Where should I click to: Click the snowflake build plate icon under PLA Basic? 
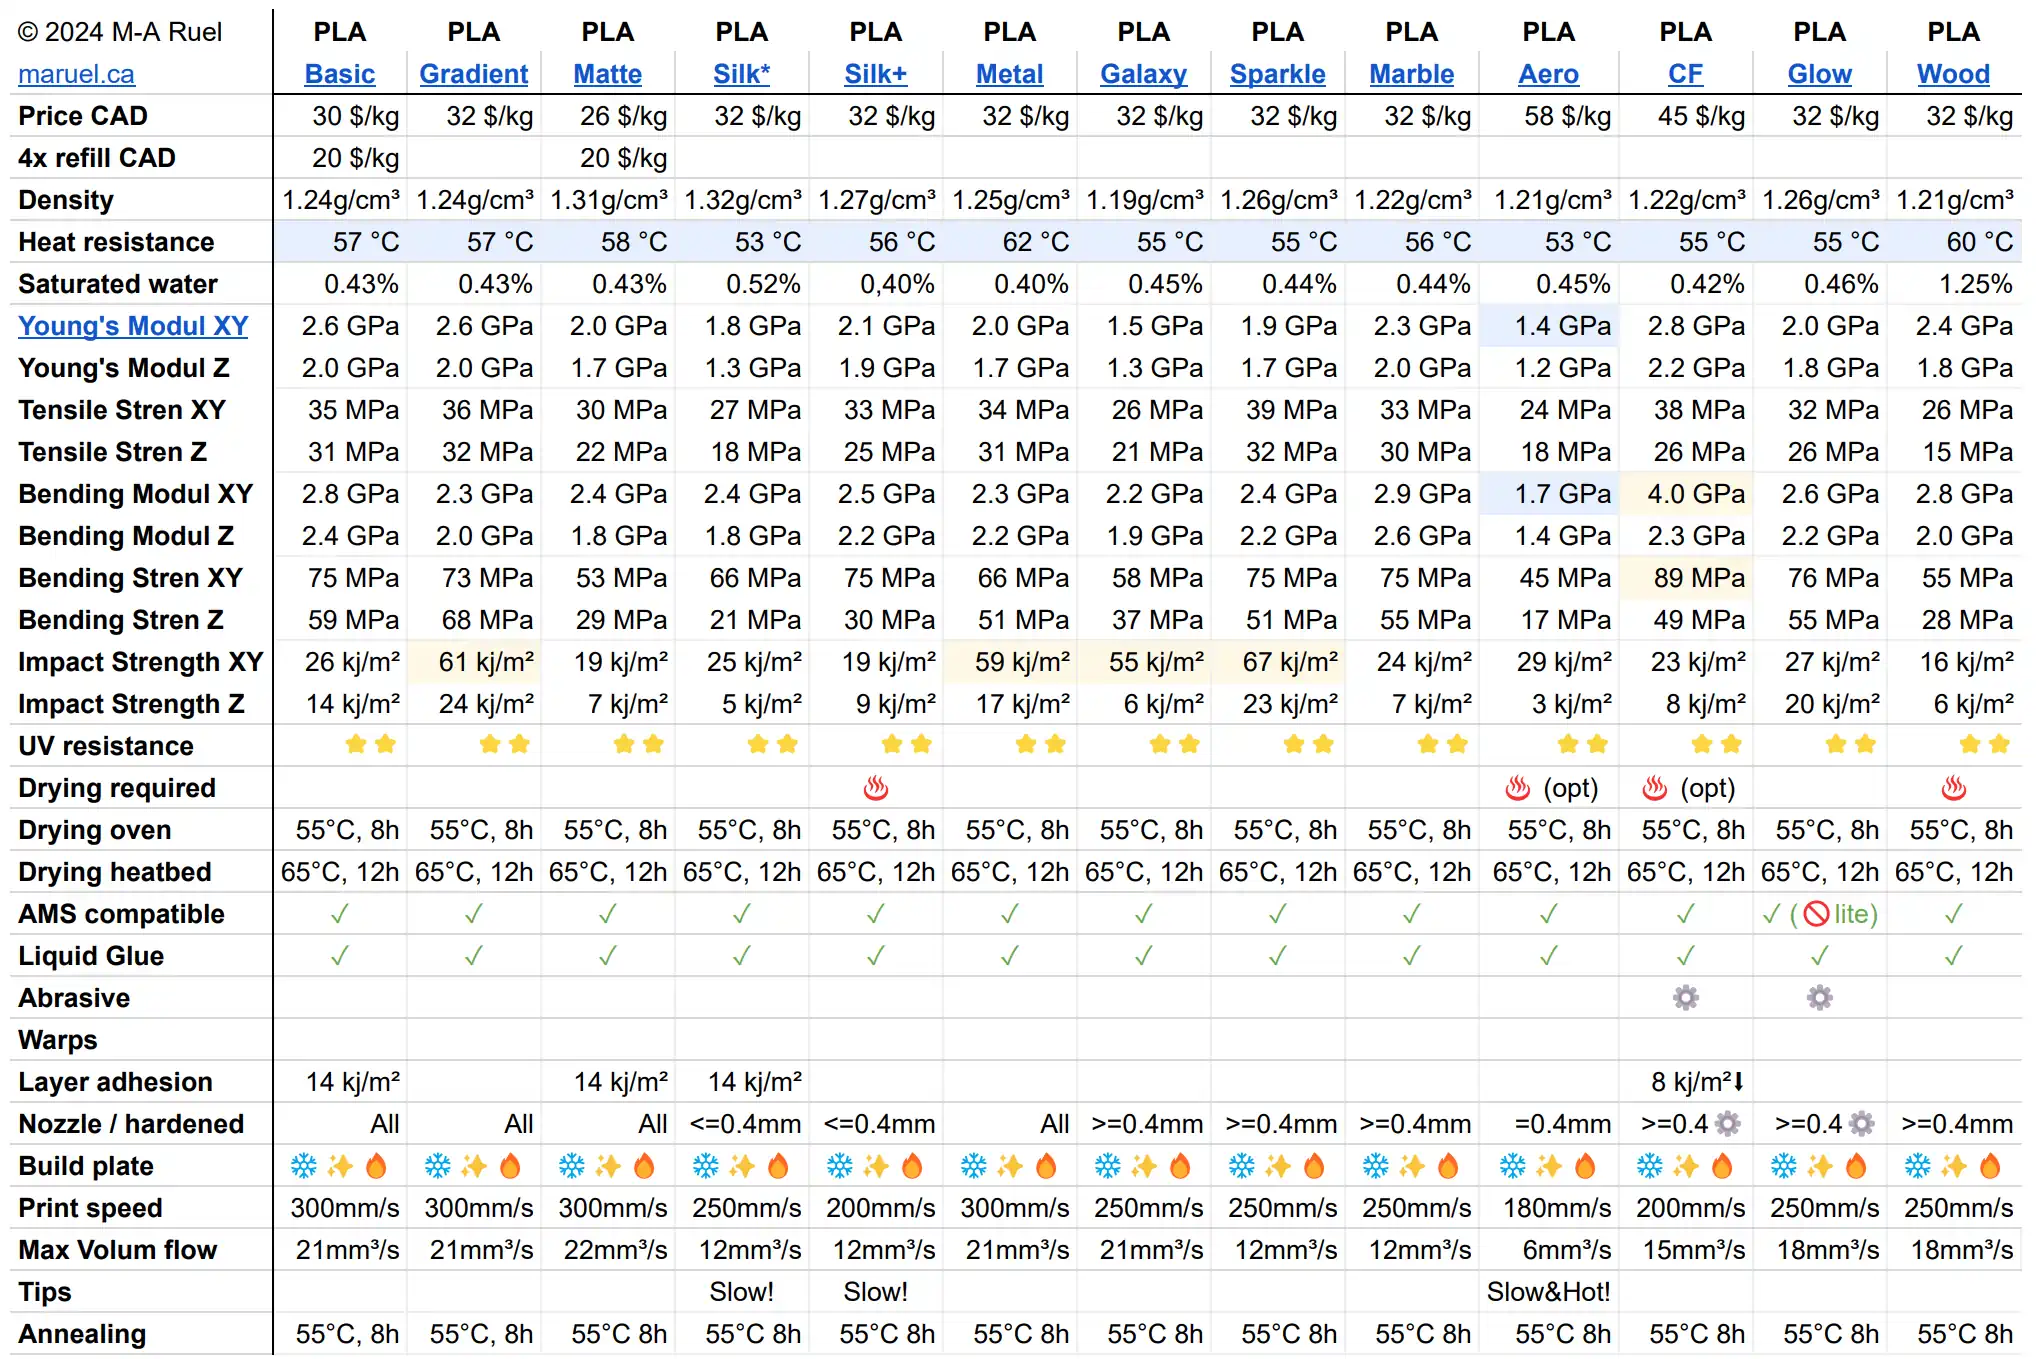click(303, 1166)
